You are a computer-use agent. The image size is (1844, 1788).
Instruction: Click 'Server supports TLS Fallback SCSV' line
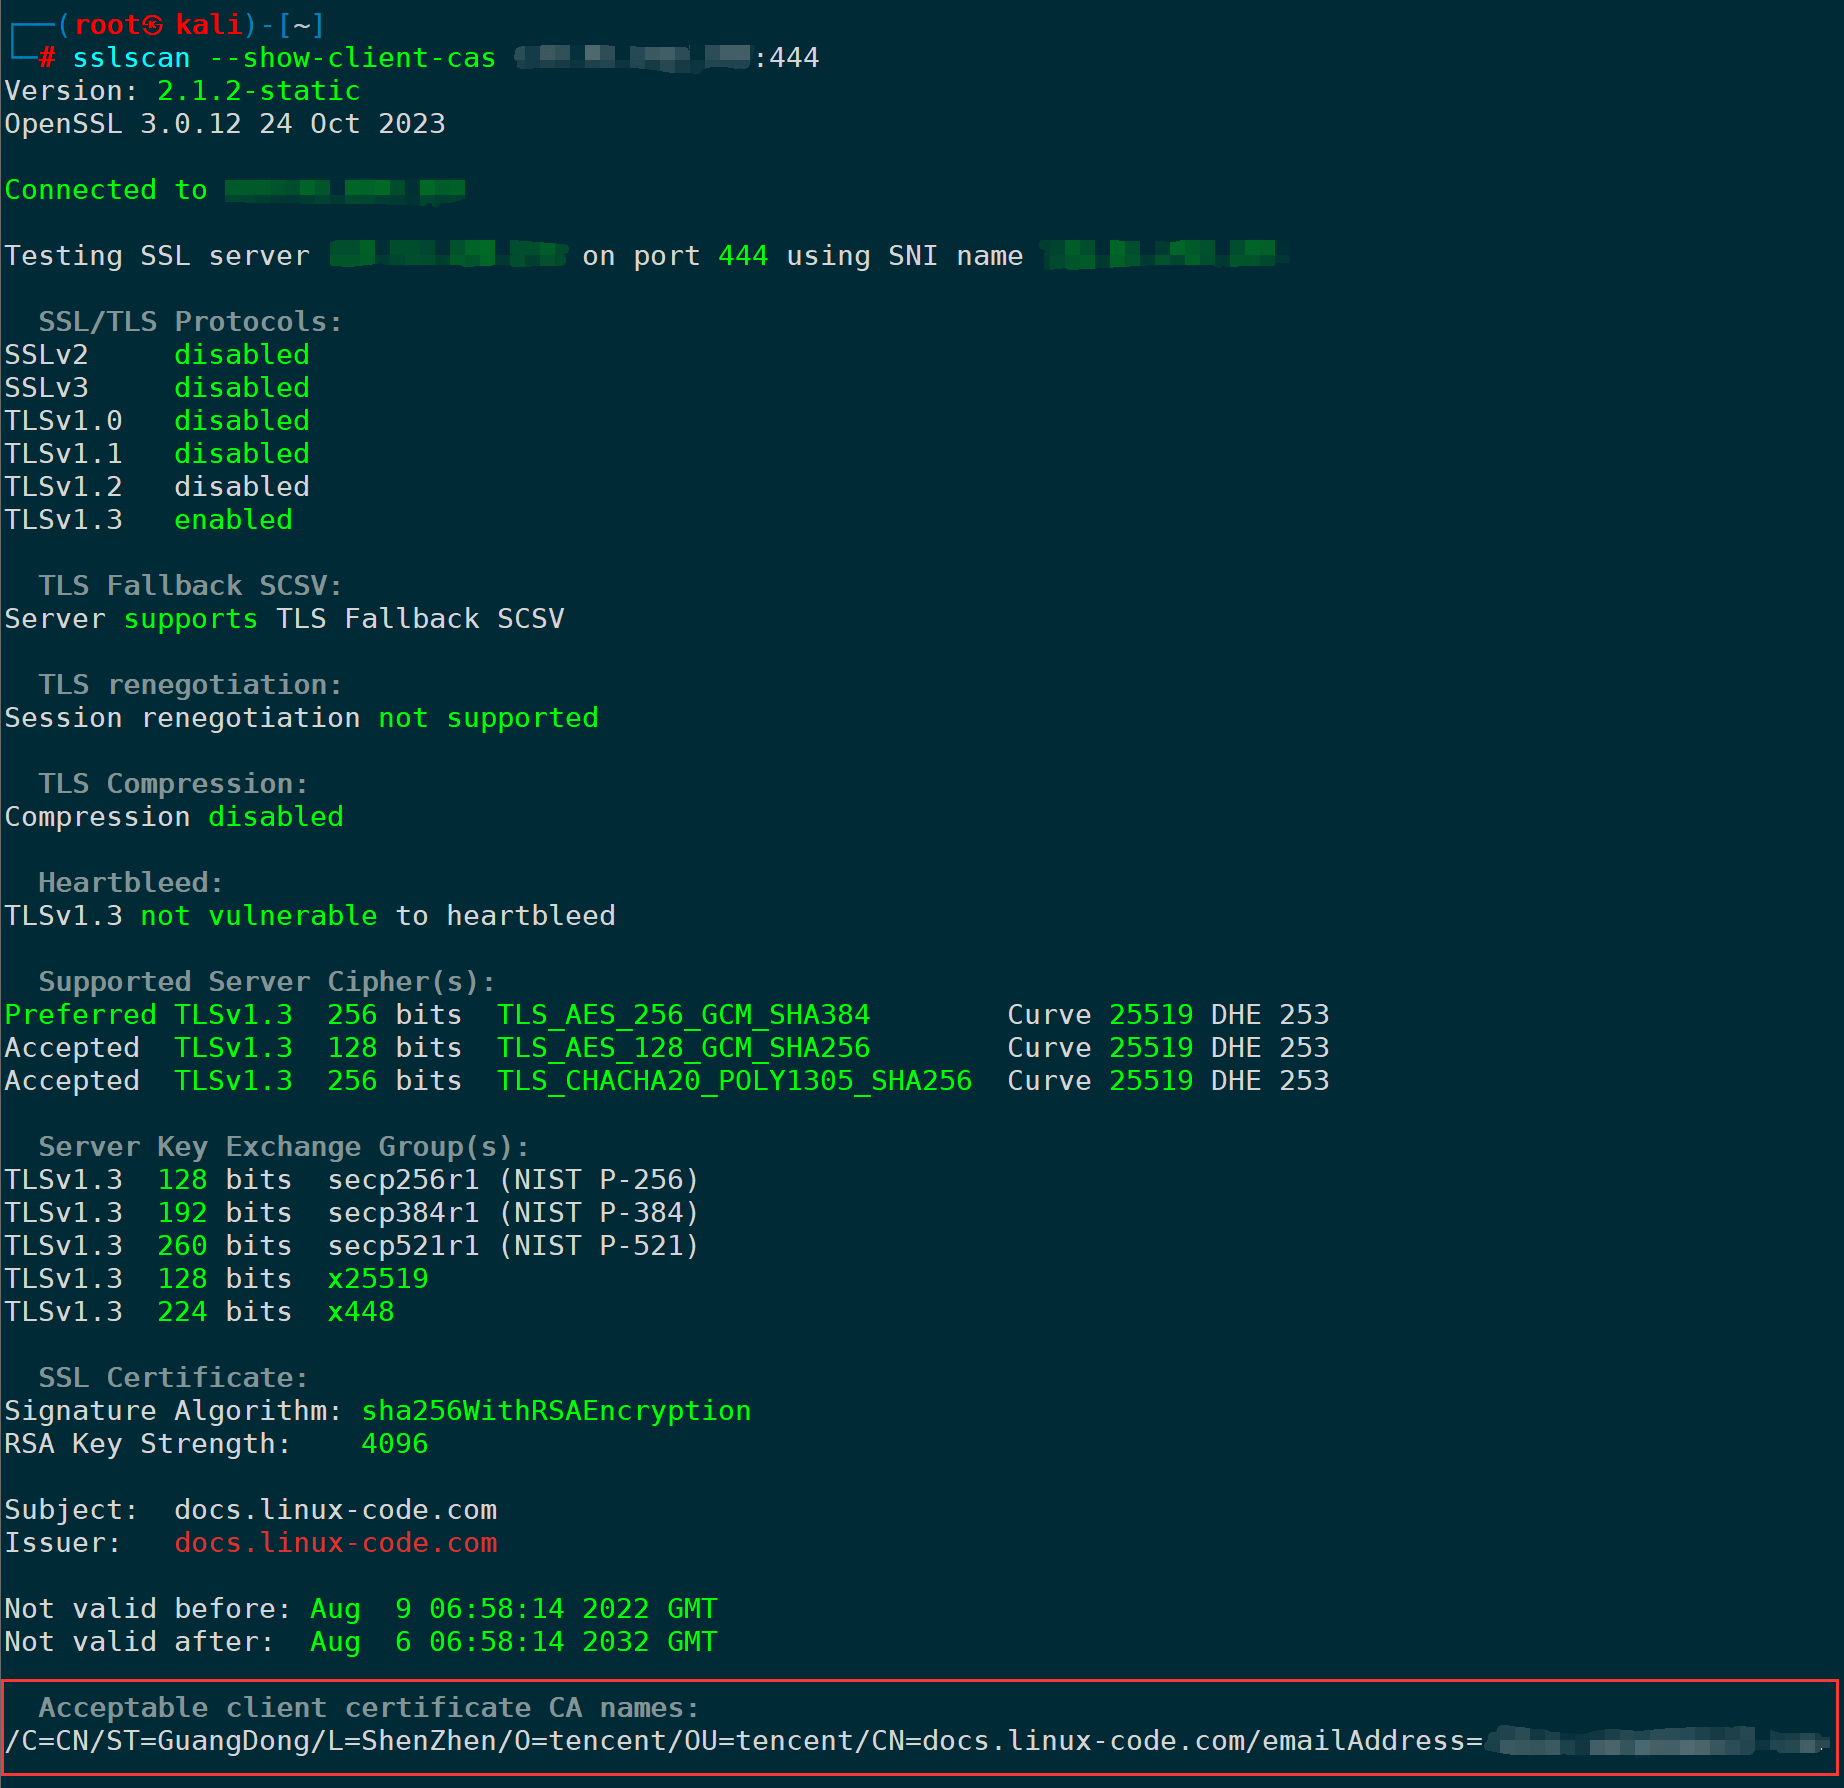click(285, 619)
